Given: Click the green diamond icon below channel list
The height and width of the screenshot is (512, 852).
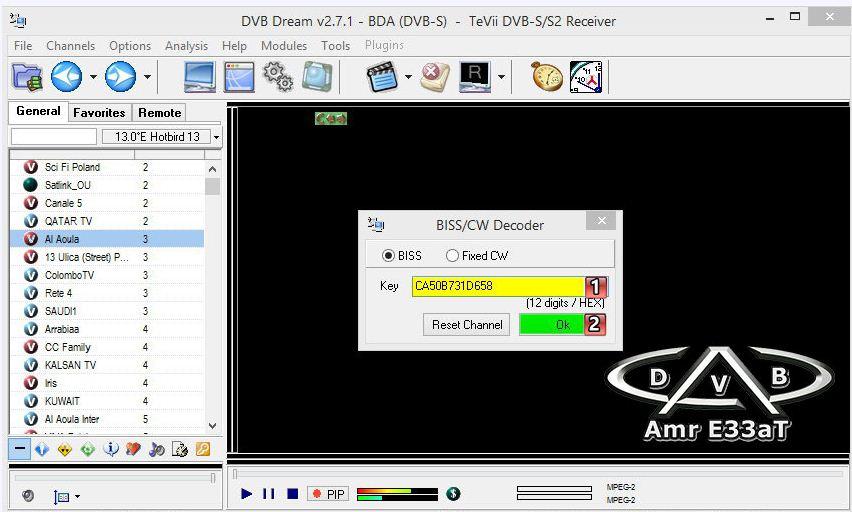Looking at the screenshot, I should click(87, 449).
